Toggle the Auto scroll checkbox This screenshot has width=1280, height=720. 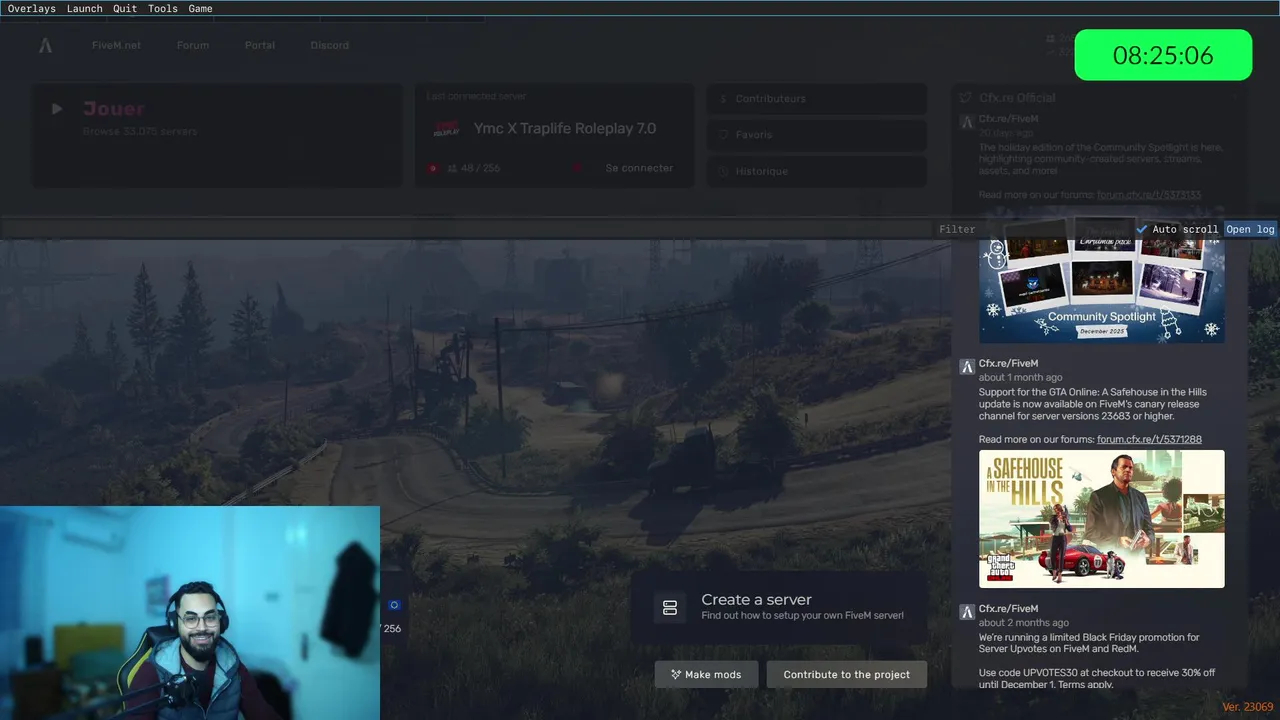pyautogui.click(x=1142, y=229)
